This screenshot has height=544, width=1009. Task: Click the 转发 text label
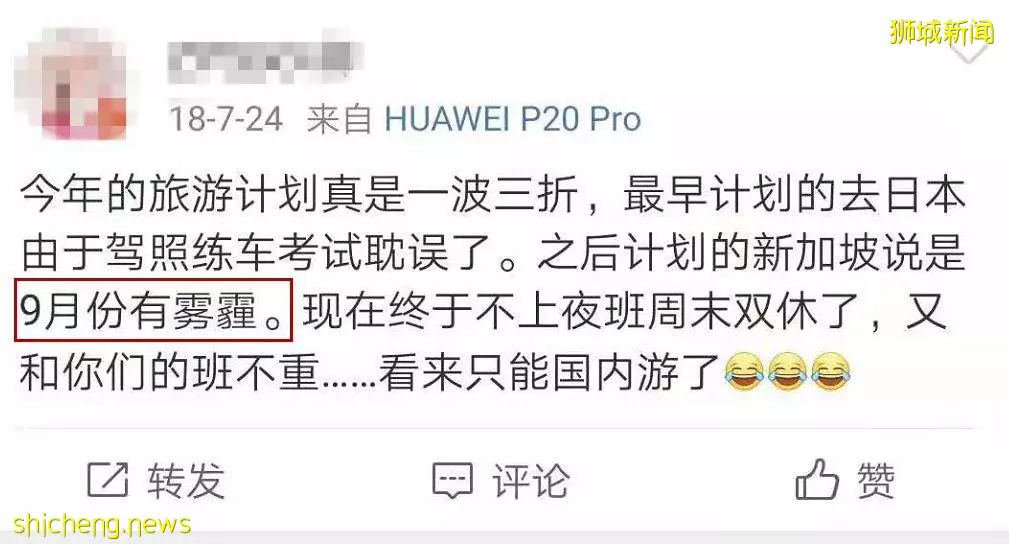tap(186, 481)
